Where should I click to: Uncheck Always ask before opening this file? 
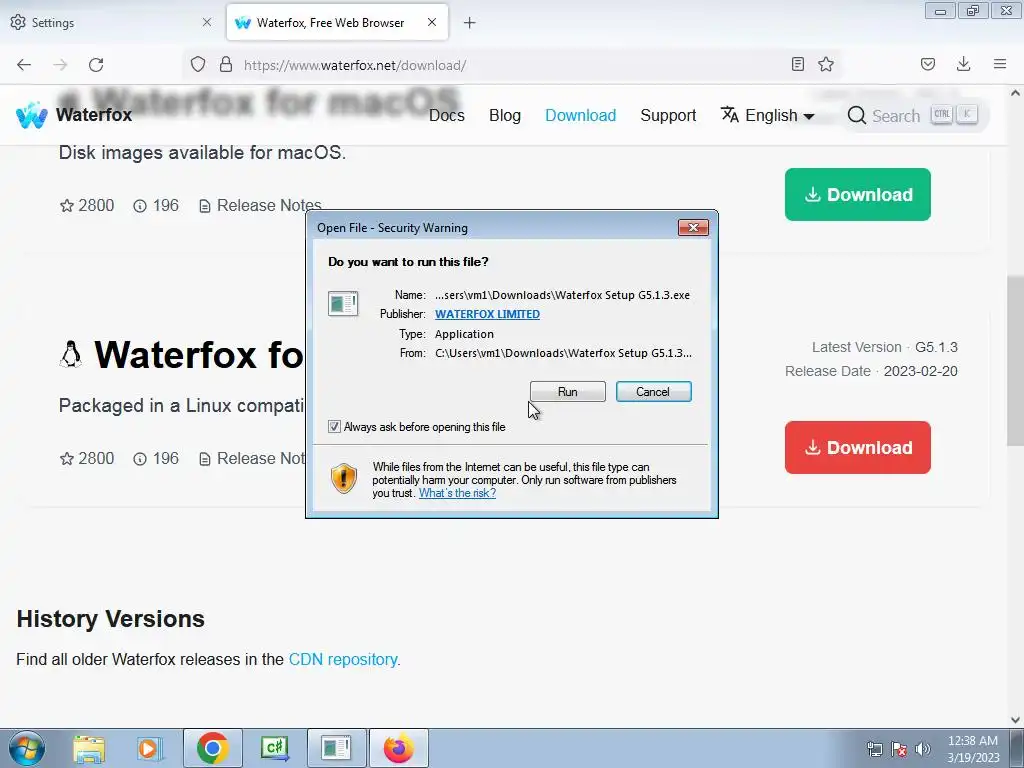pyautogui.click(x=334, y=426)
